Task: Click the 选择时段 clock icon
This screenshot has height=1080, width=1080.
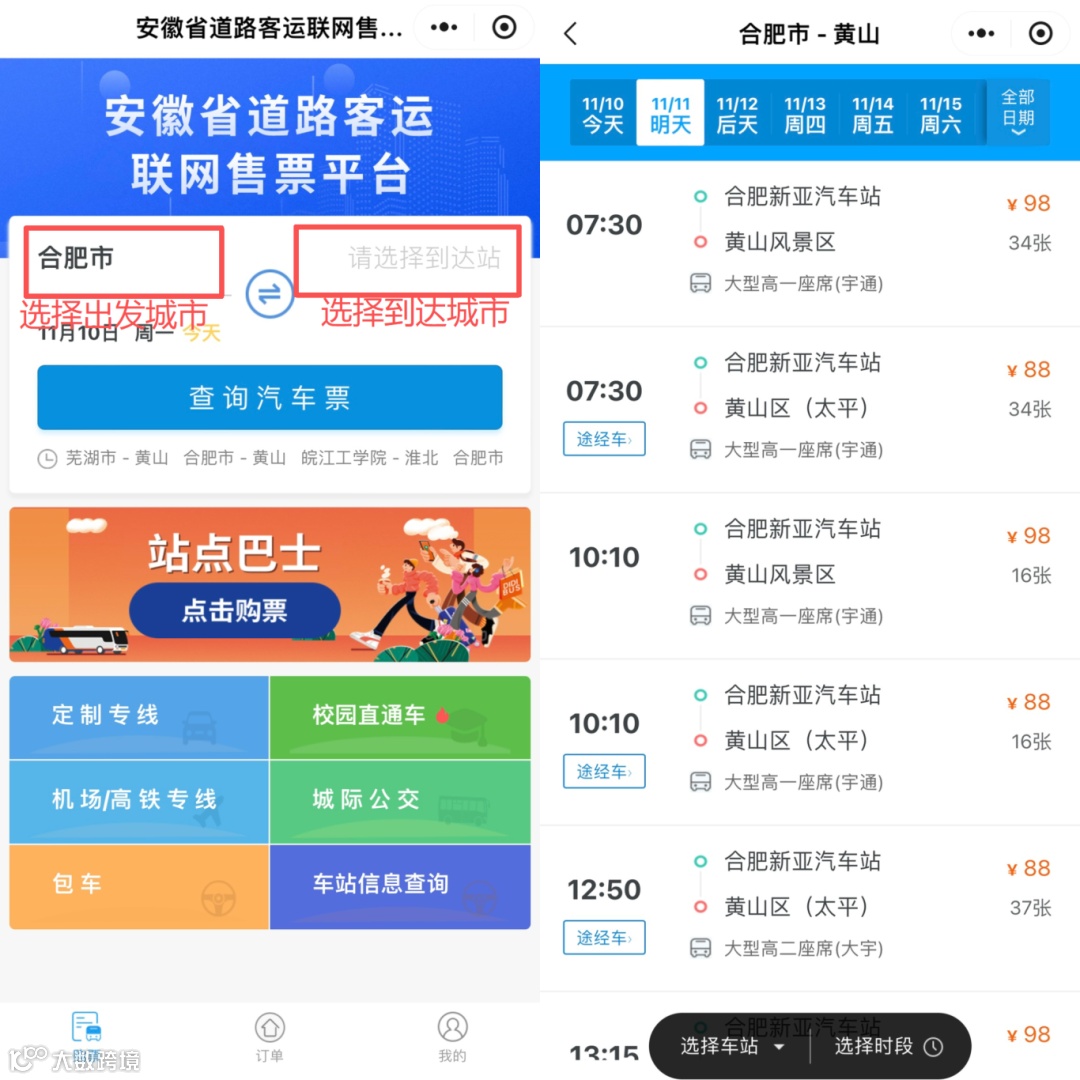Action: click(x=933, y=1046)
